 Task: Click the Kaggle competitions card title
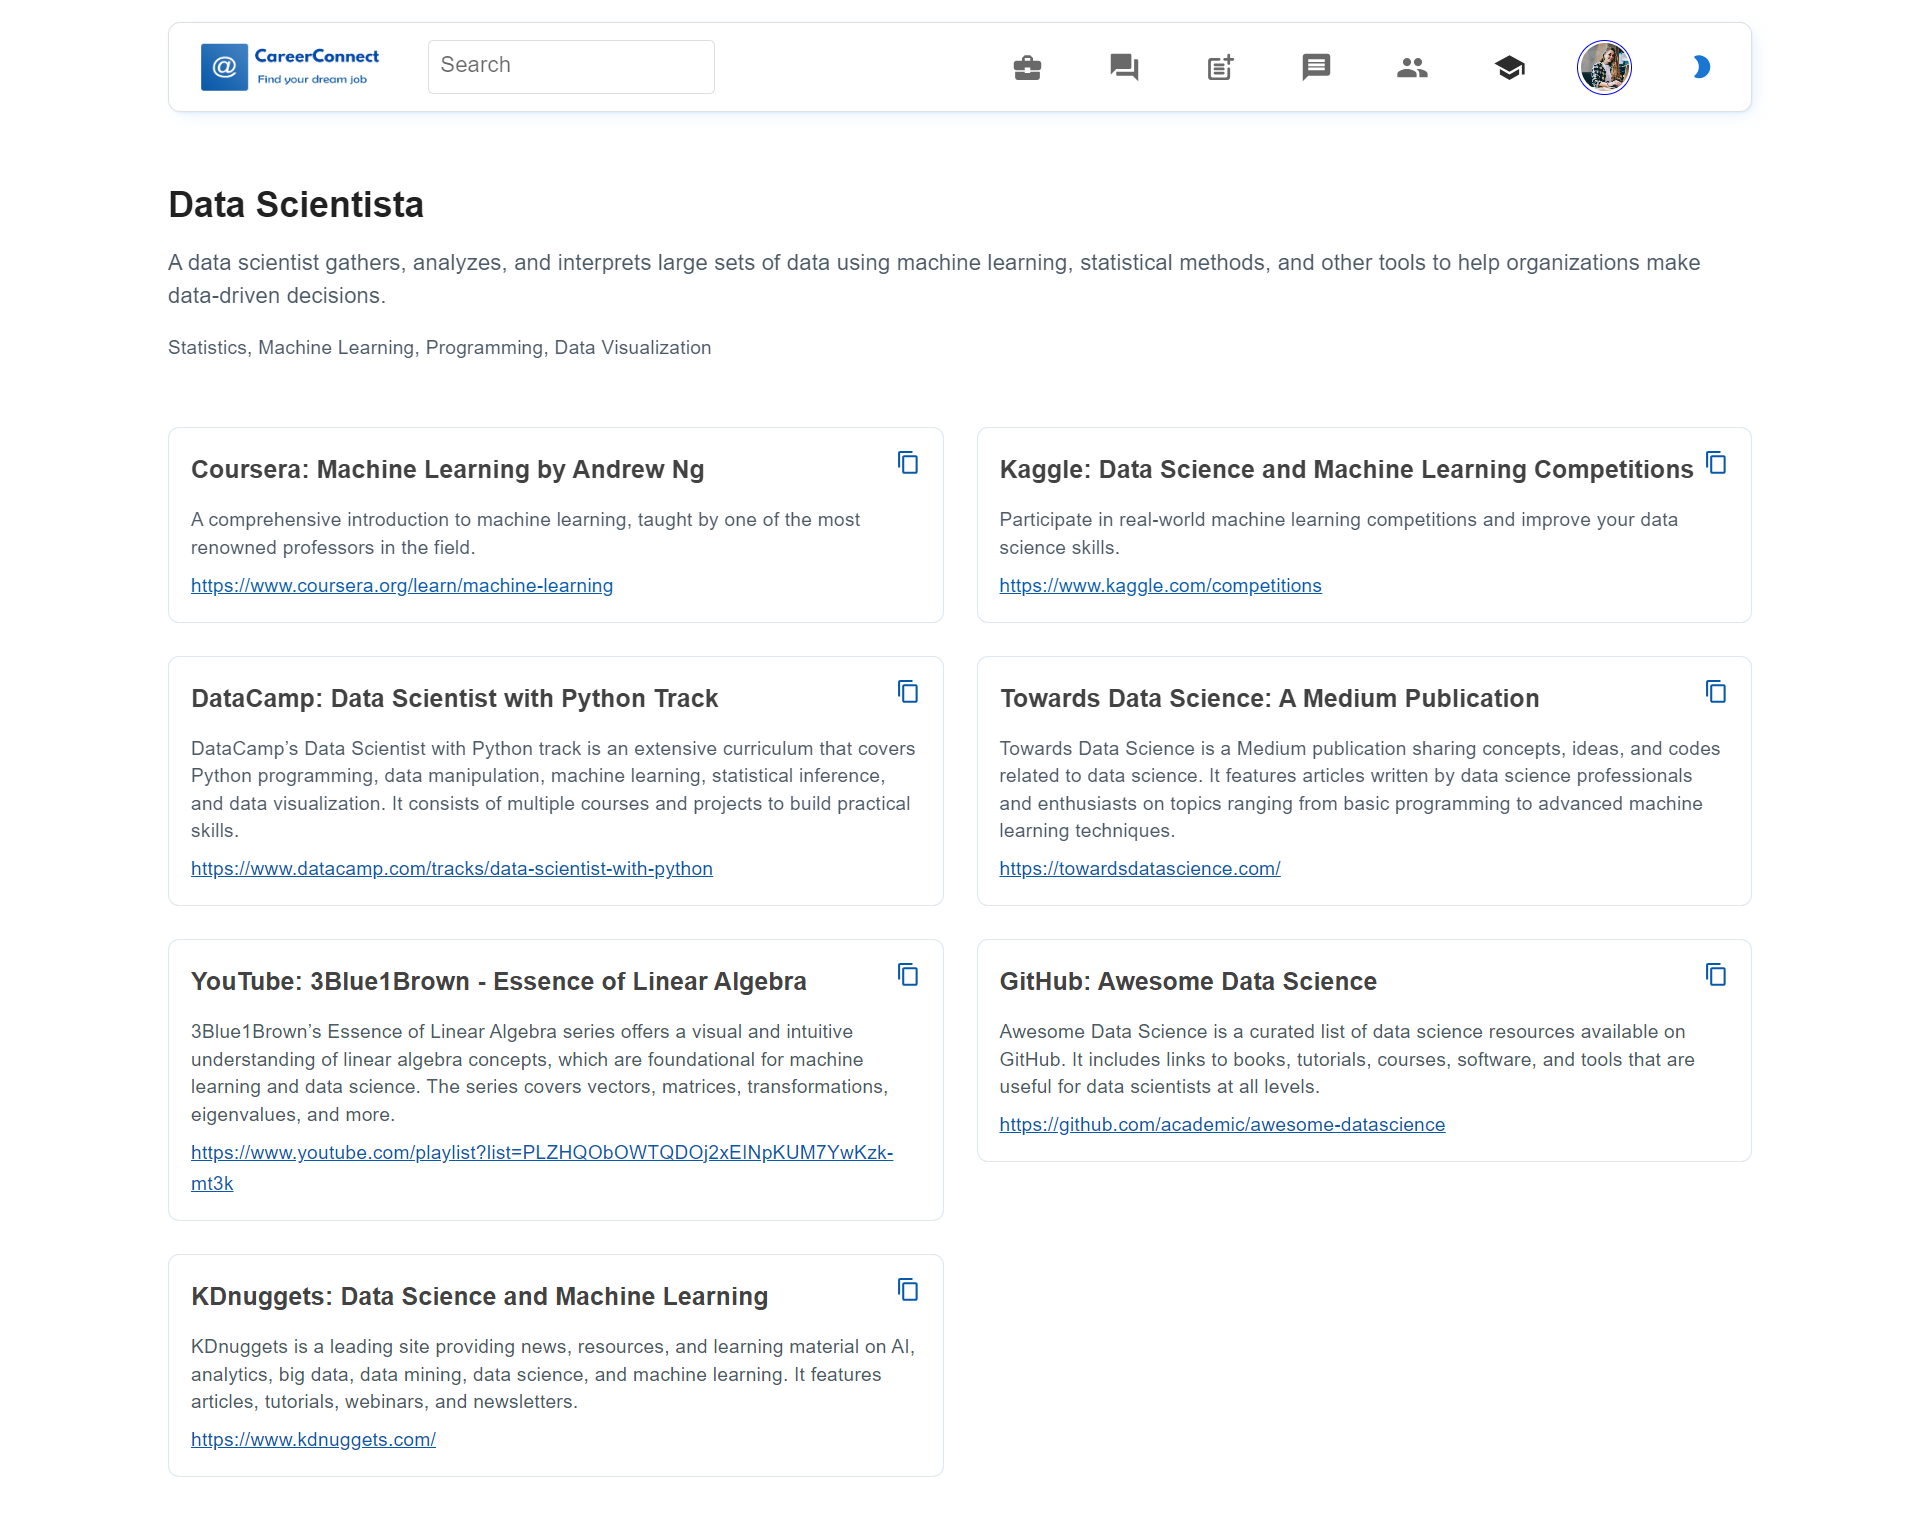pos(1346,470)
